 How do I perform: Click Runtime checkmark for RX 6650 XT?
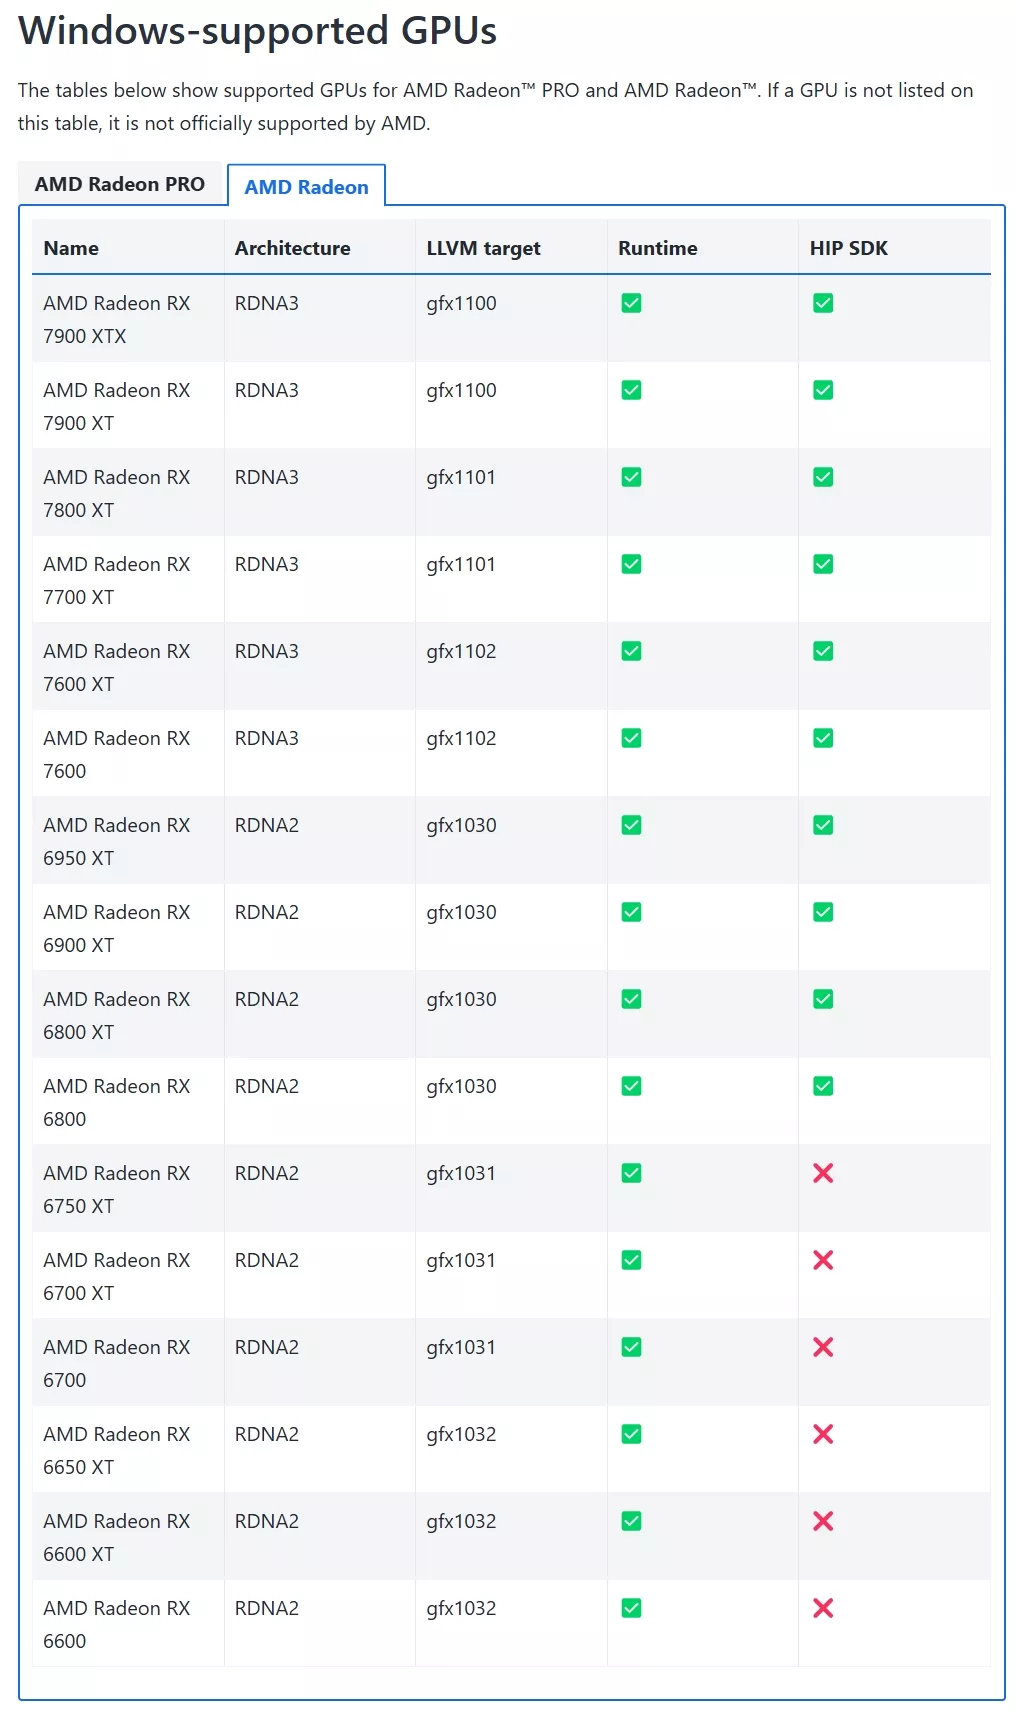click(631, 1434)
